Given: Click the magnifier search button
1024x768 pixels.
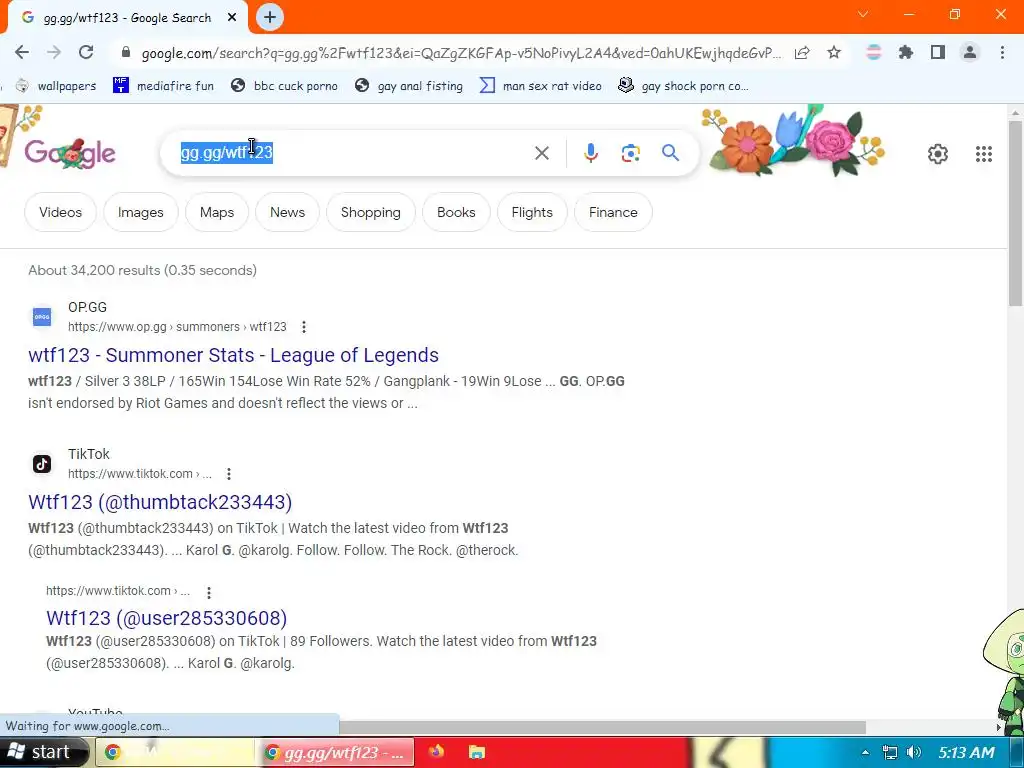Looking at the screenshot, I should tap(671, 153).
